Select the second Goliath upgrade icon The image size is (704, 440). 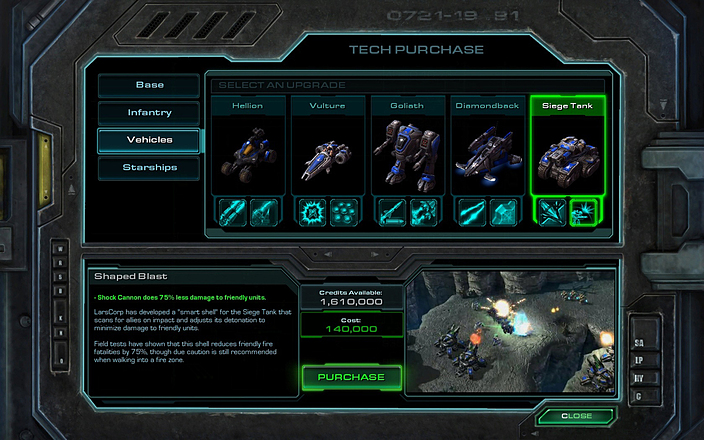(423, 212)
